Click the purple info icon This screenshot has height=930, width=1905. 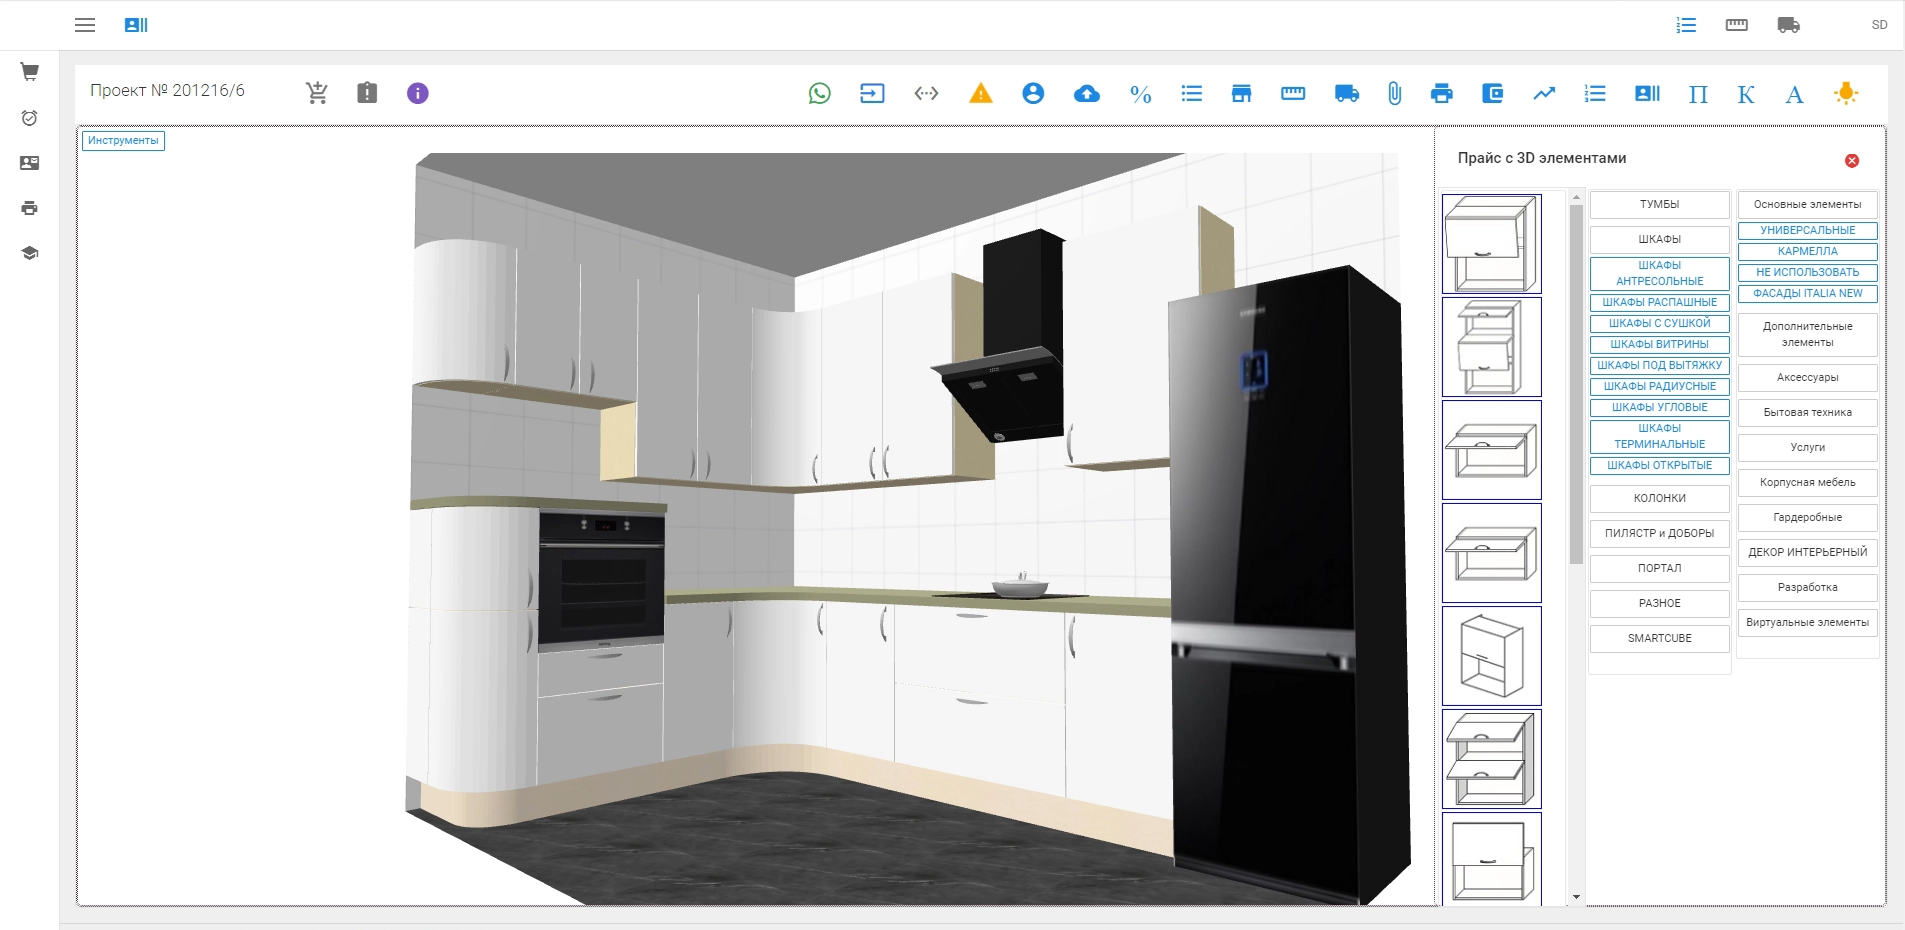(417, 93)
